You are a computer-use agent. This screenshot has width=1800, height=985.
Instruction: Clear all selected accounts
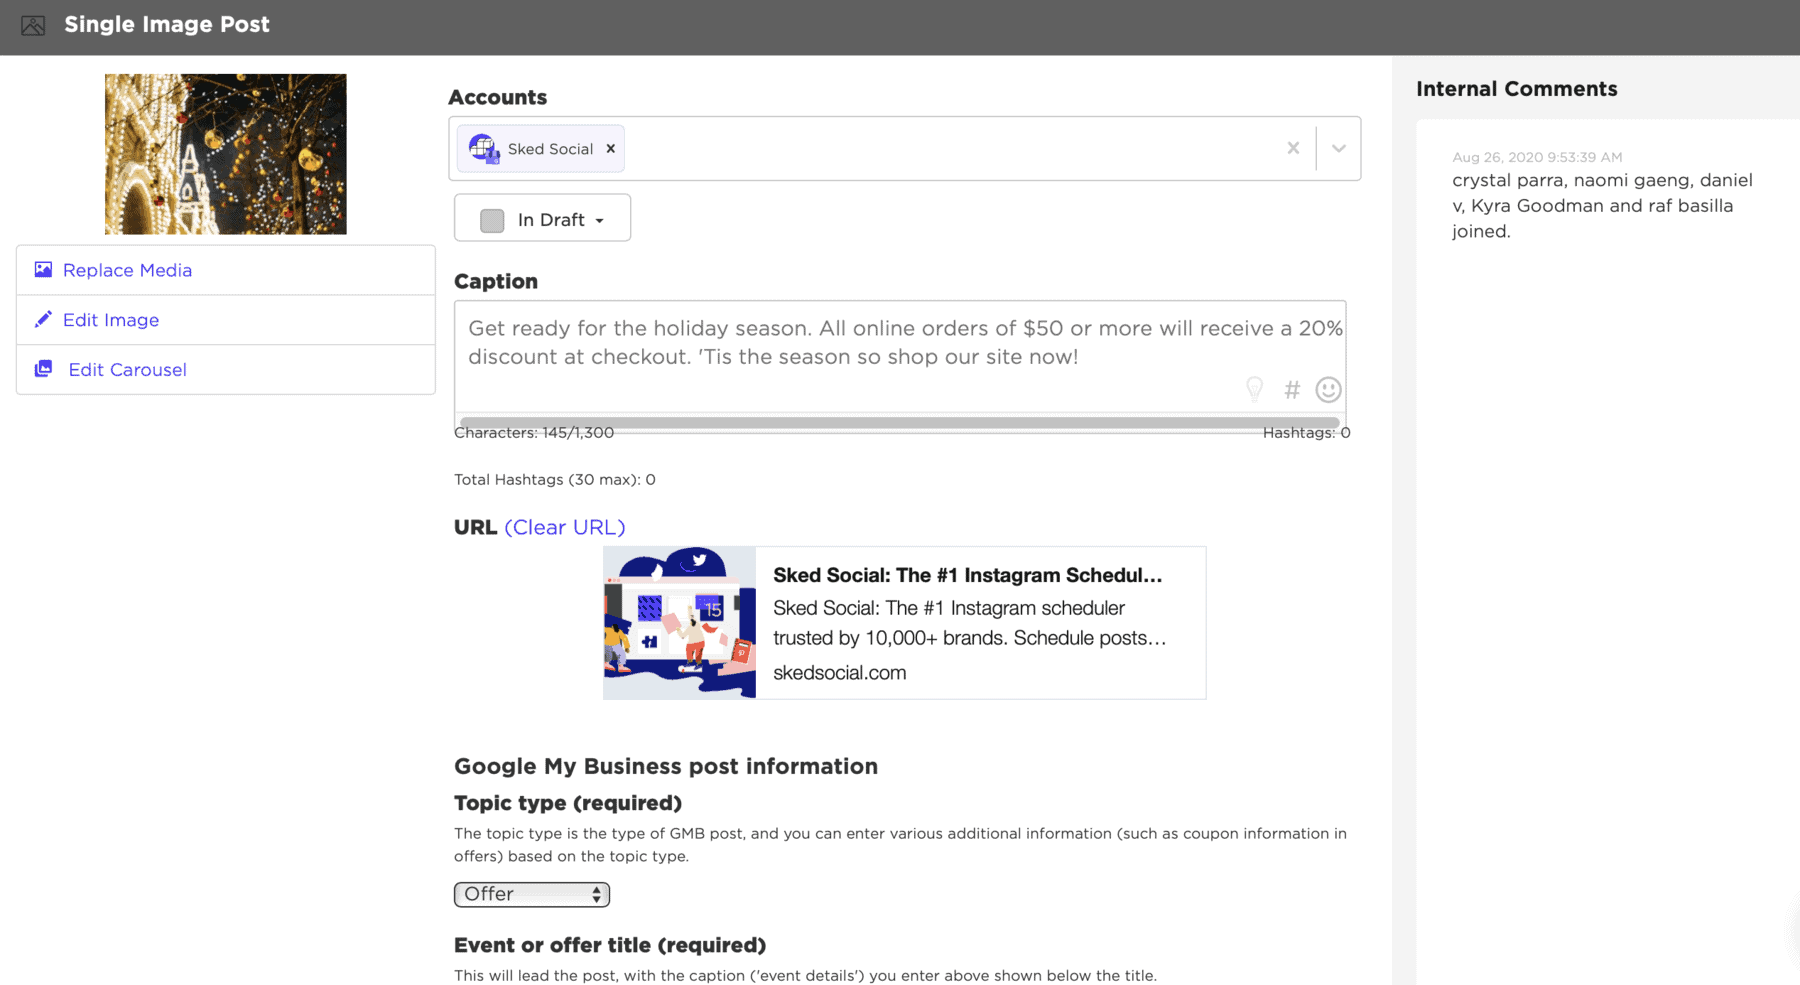point(1293,148)
